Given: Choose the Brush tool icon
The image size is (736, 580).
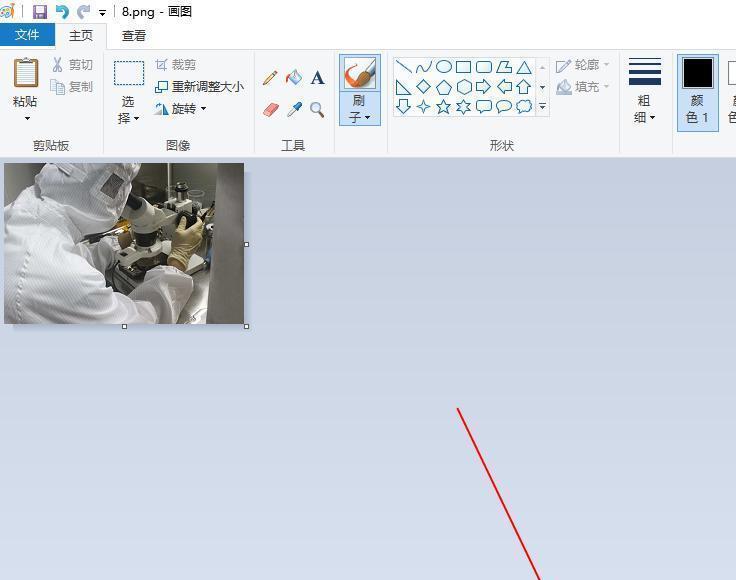Looking at the screenshot, I should [x=360, y=73].
